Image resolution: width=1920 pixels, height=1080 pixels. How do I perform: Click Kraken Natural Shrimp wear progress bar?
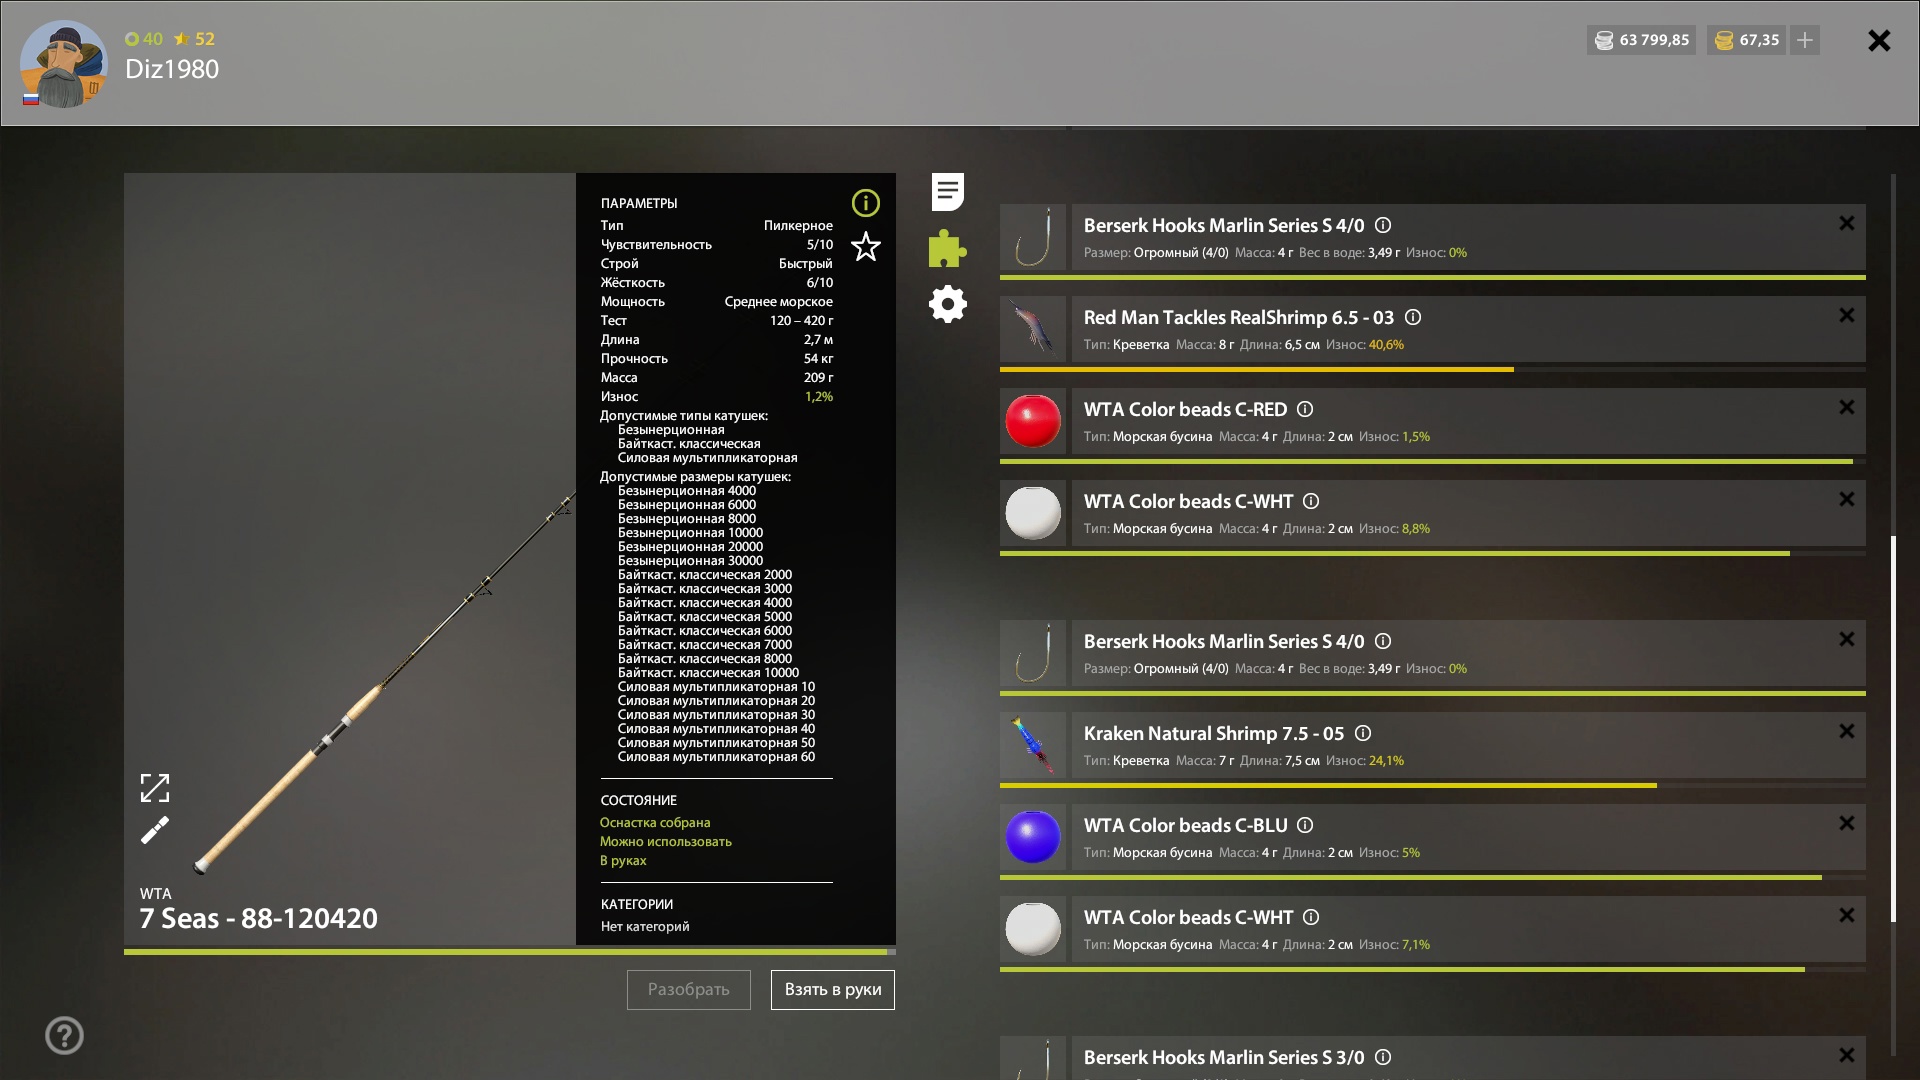1433,785
